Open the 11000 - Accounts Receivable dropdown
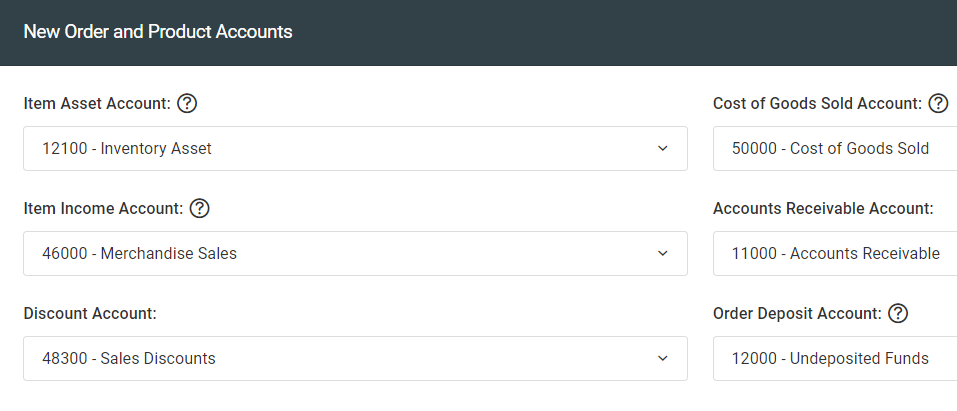 [835, 253]
